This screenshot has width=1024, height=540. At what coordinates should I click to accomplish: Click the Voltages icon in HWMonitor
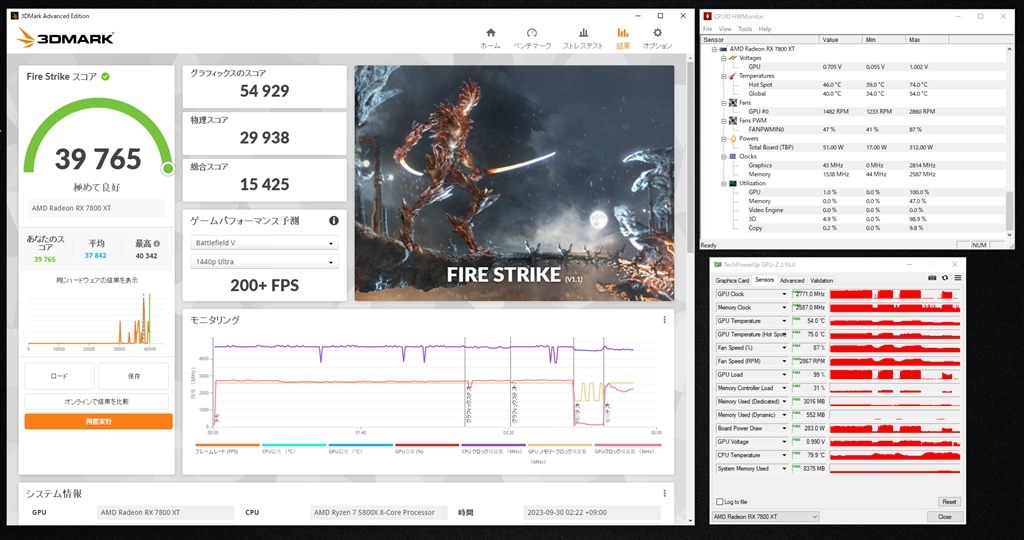click(733, 58)
